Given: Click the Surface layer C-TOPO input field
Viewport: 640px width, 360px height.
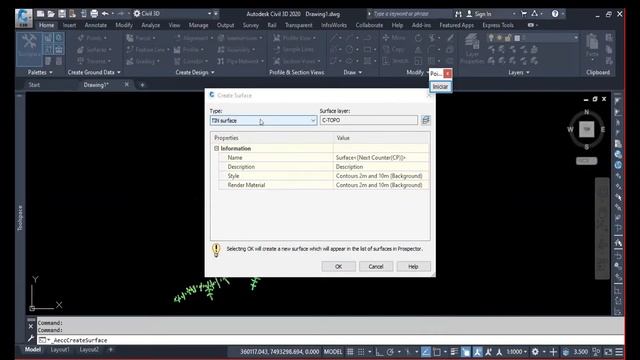Looking at the screenshot, I should (x=369, y=120).
